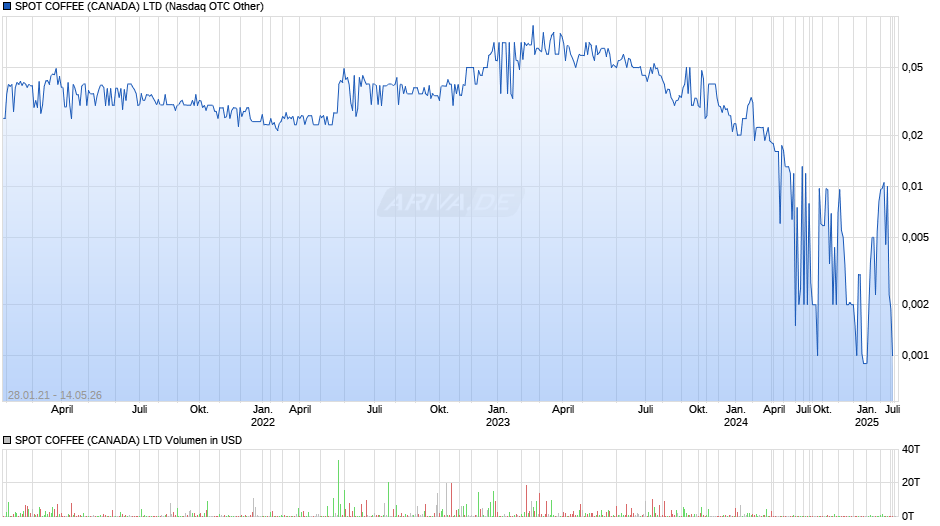Click the 0,002 price axis label

[x=915, y=304]
